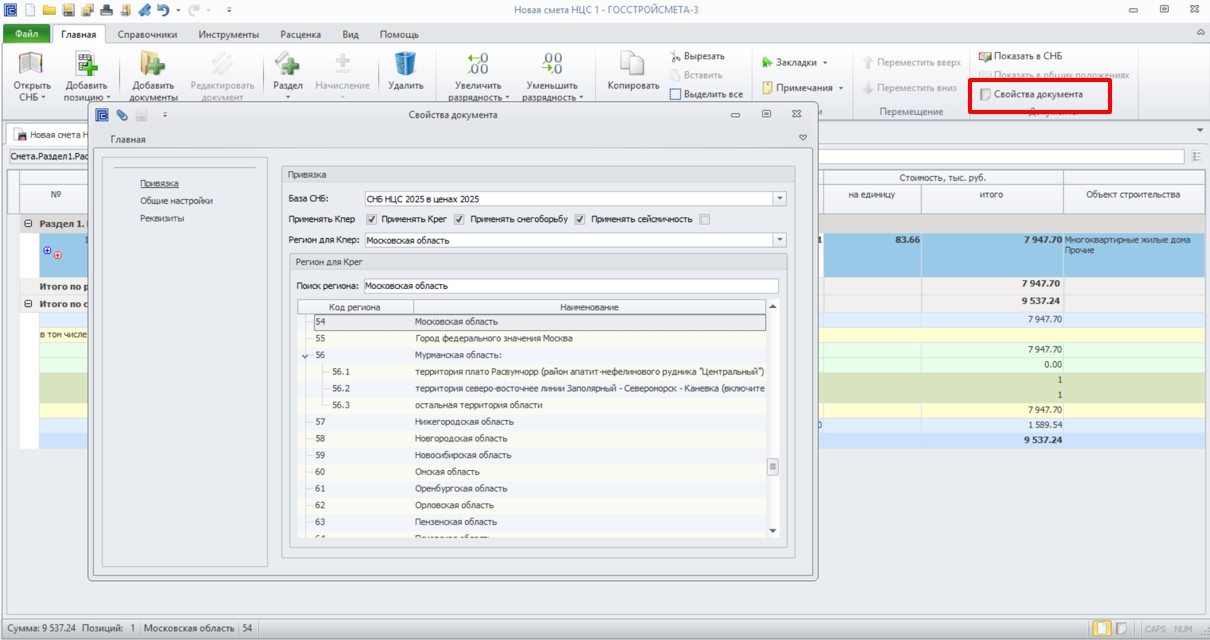Collapse the Мурманская область tree node

click(x=306, y=355)
